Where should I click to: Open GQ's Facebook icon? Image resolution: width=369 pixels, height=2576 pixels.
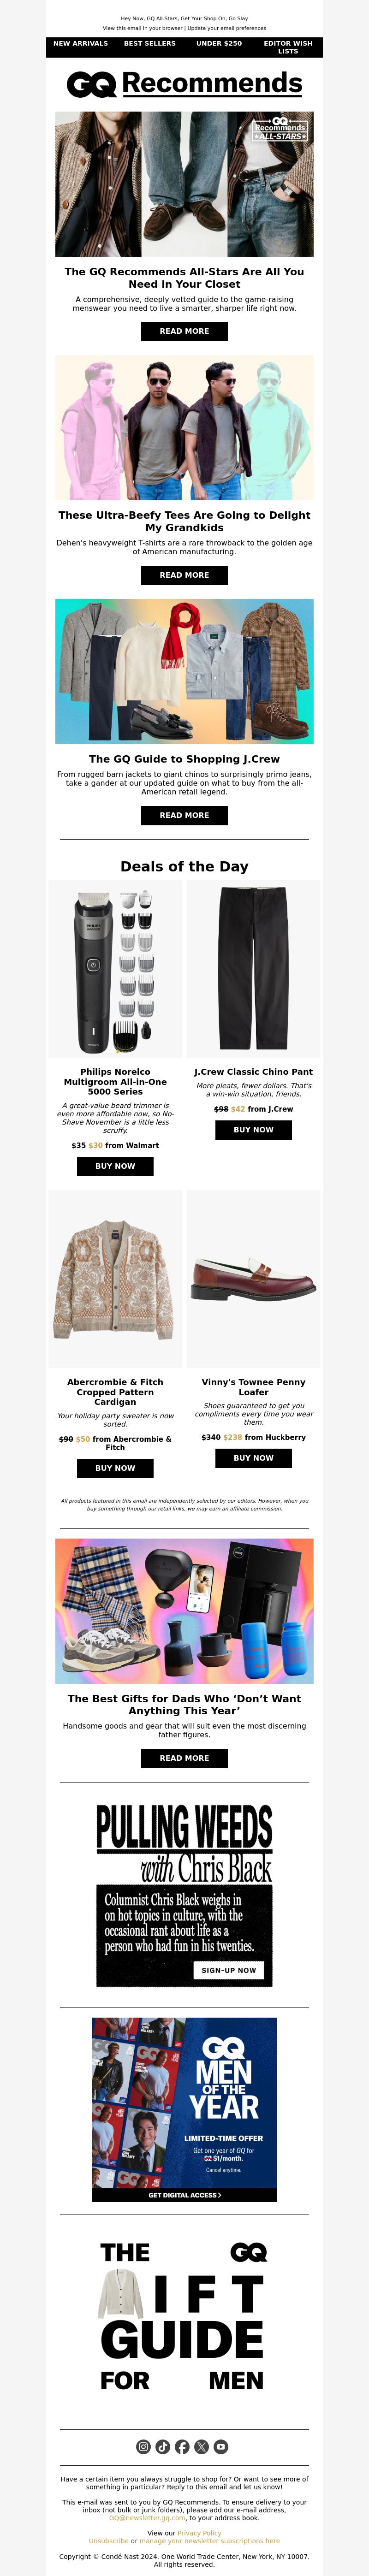click(x=182, y=2446)
